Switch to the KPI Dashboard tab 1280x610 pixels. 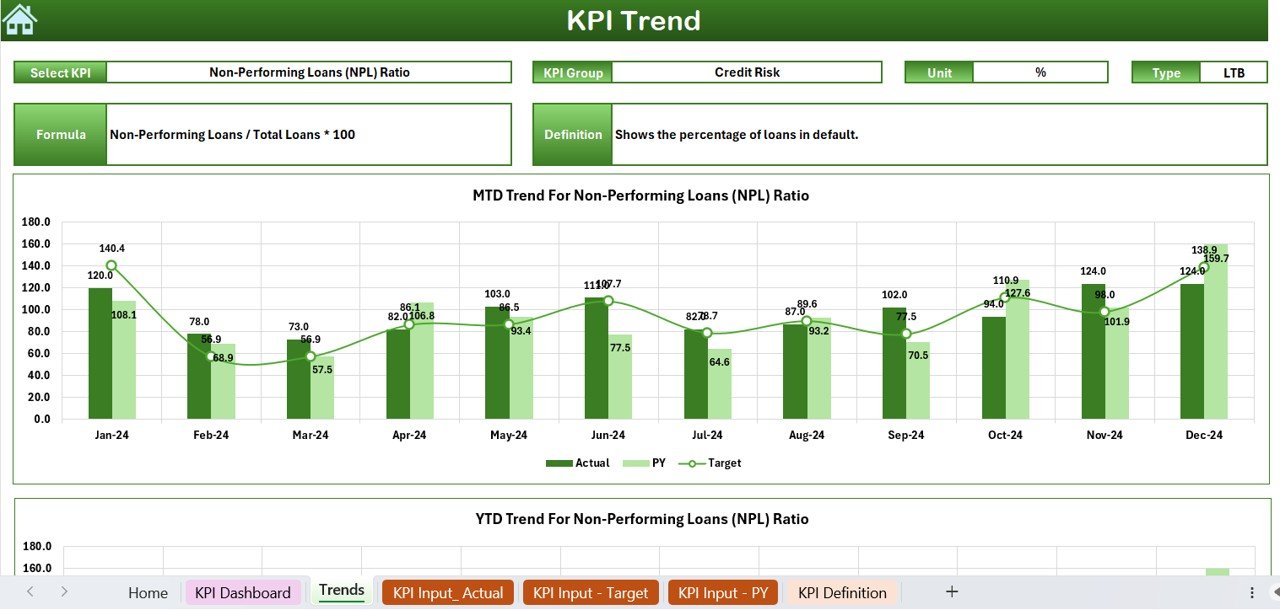coord(243,593)
